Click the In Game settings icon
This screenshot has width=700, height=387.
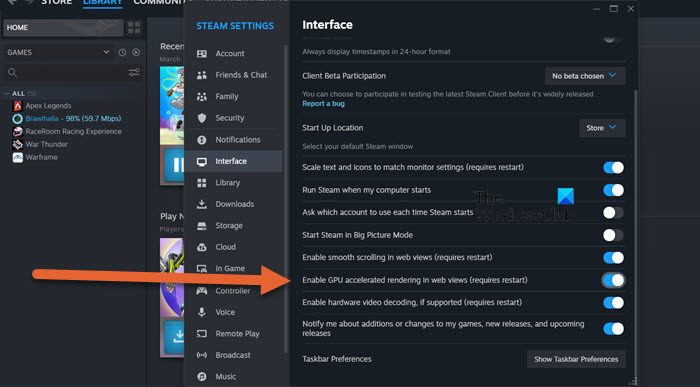(x=202, y=268)
